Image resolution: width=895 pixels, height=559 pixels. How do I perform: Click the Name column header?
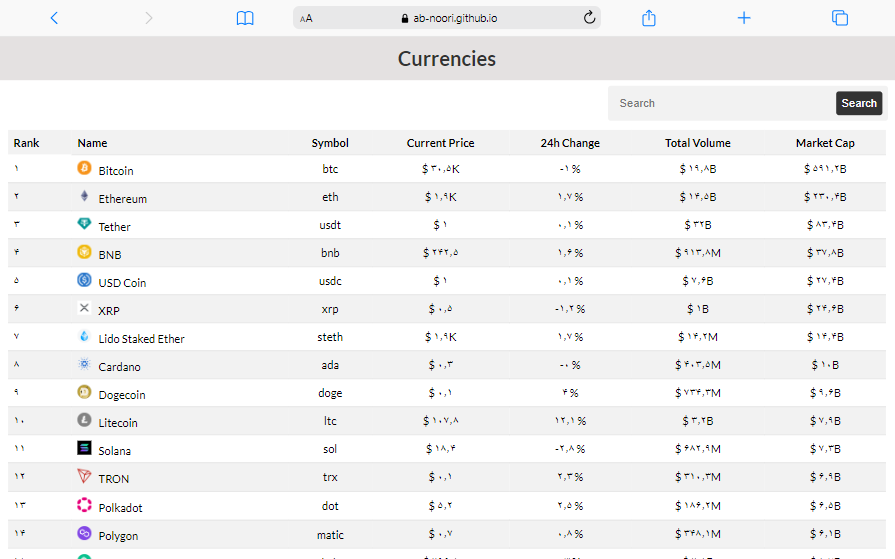pos(92,143)
